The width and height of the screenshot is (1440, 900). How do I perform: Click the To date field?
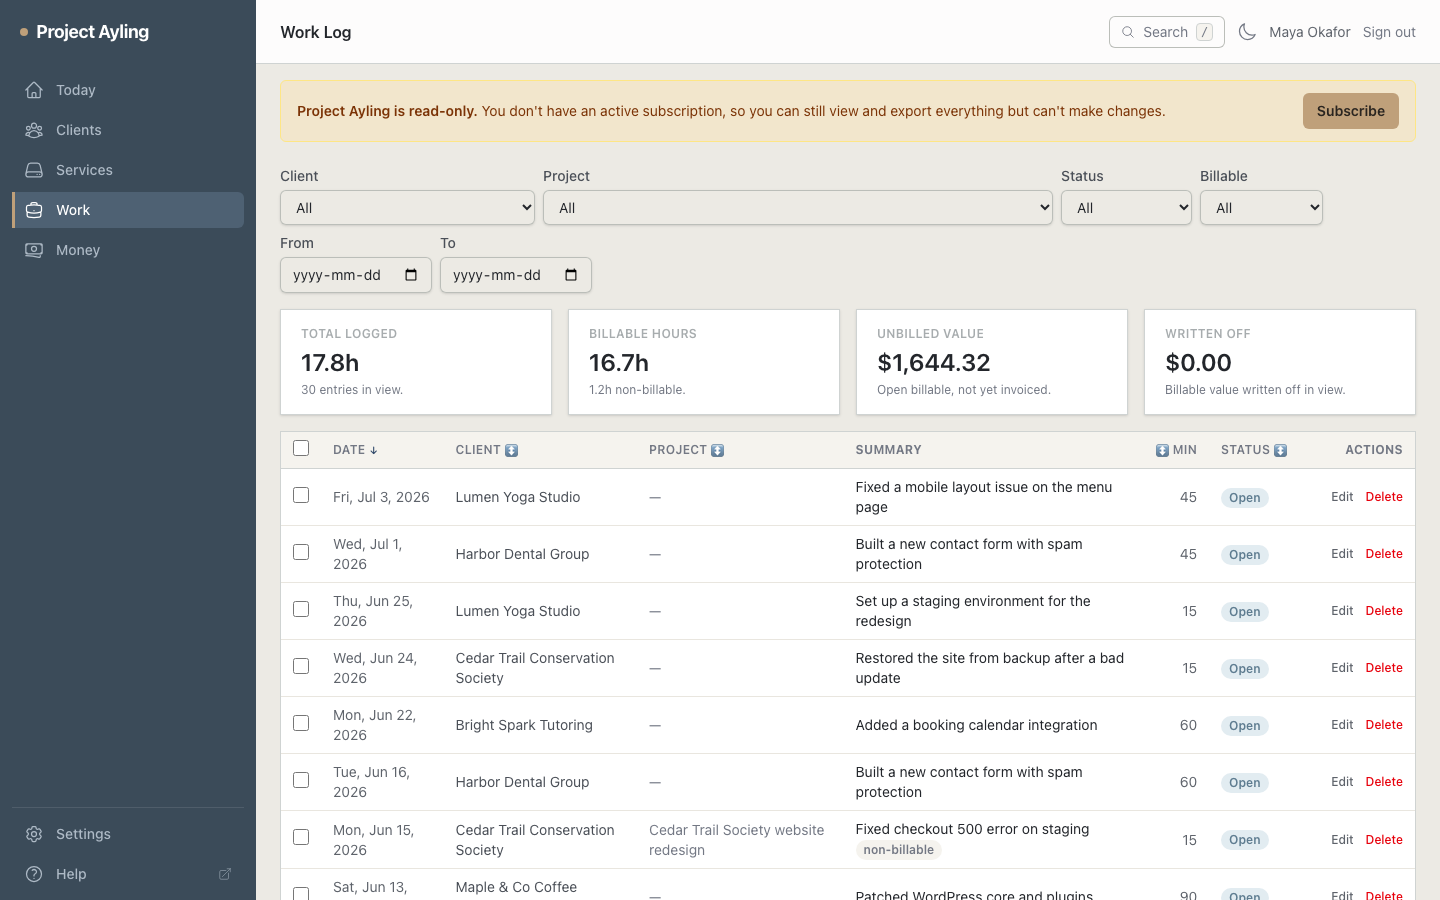(x=516, y=275)
